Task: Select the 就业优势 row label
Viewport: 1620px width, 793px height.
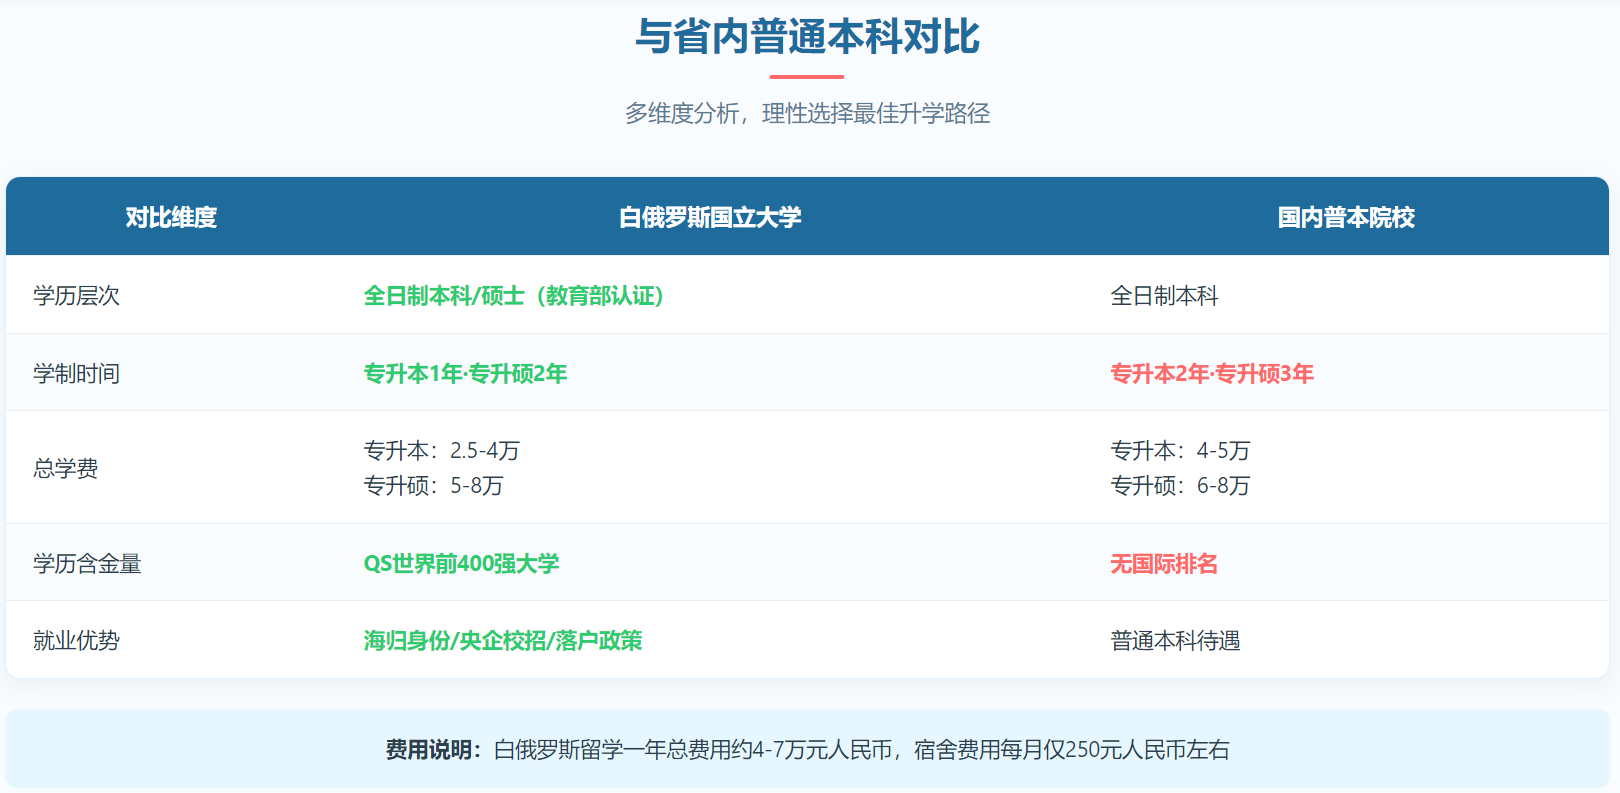Action: (x=76, y=641)
